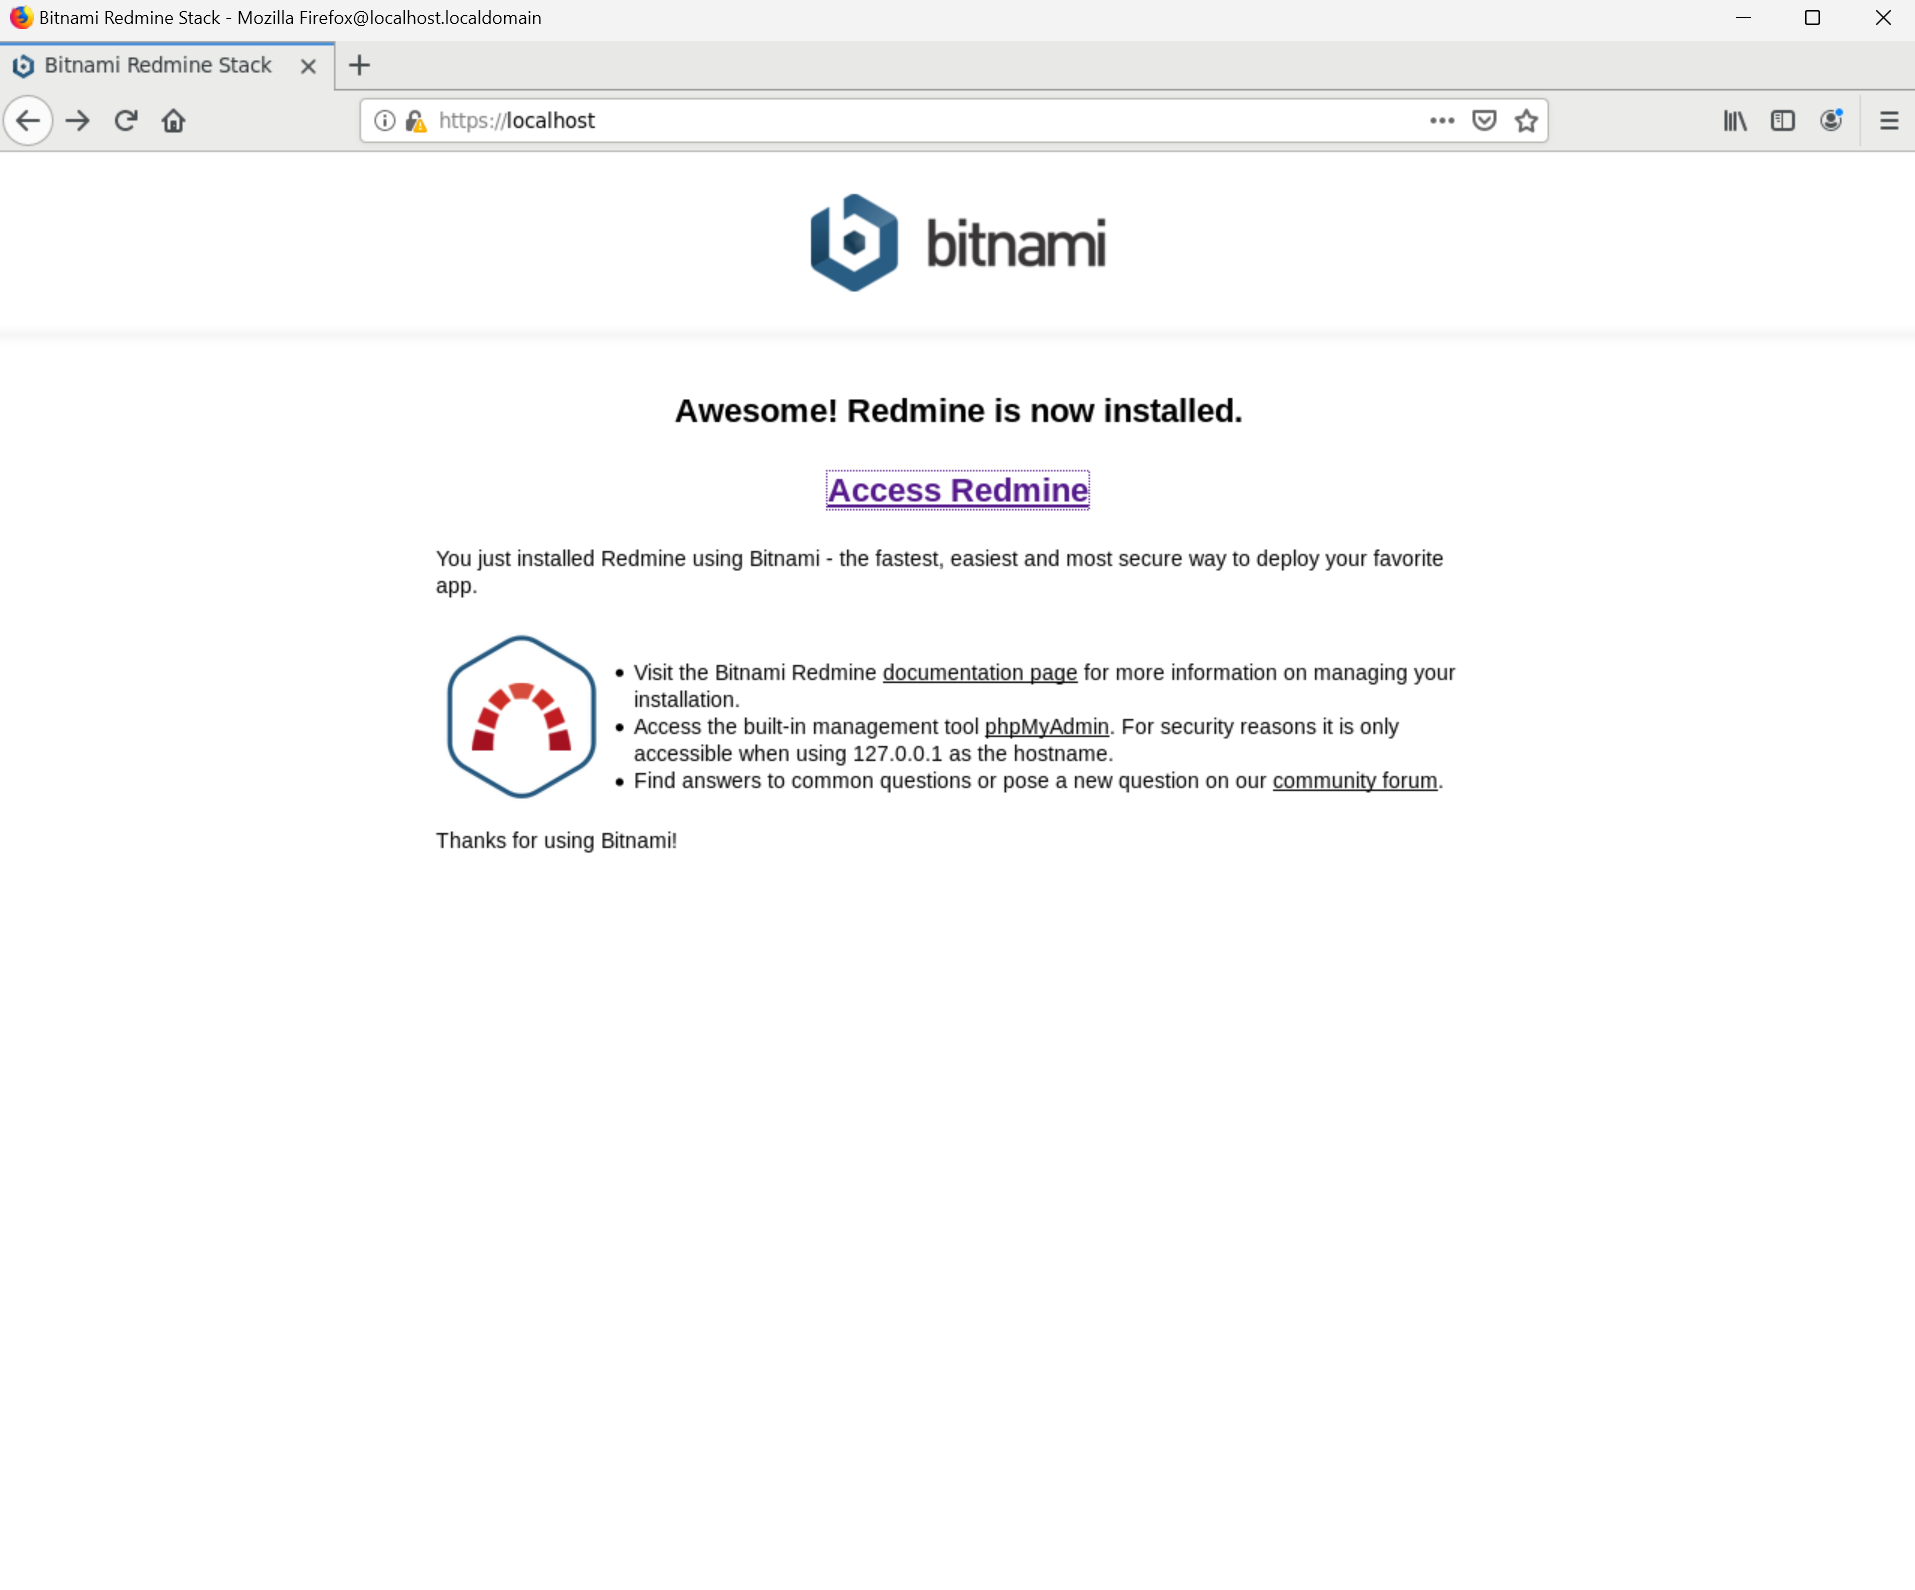Toggle the Firefox sidebar

(x=1782, y=121)
